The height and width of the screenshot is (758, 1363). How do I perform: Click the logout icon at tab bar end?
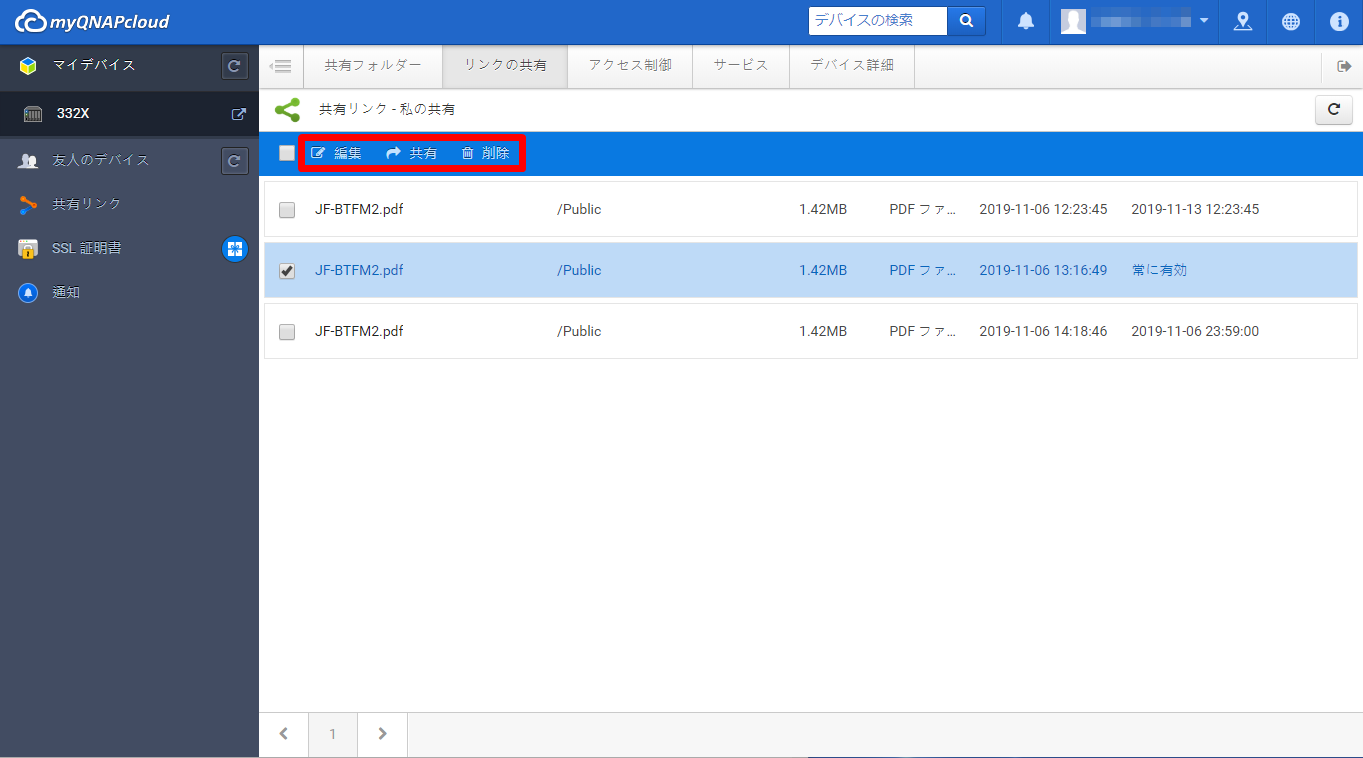(1343, 66)
